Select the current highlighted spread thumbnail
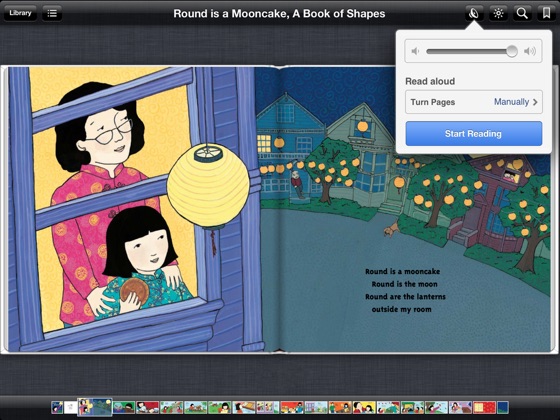 click(95, 407)
